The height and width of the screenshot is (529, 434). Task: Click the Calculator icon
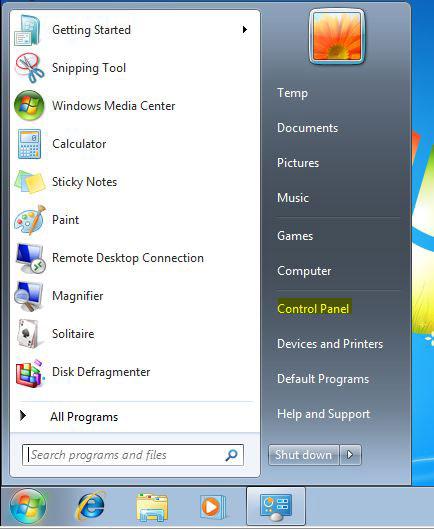(29, 144)
